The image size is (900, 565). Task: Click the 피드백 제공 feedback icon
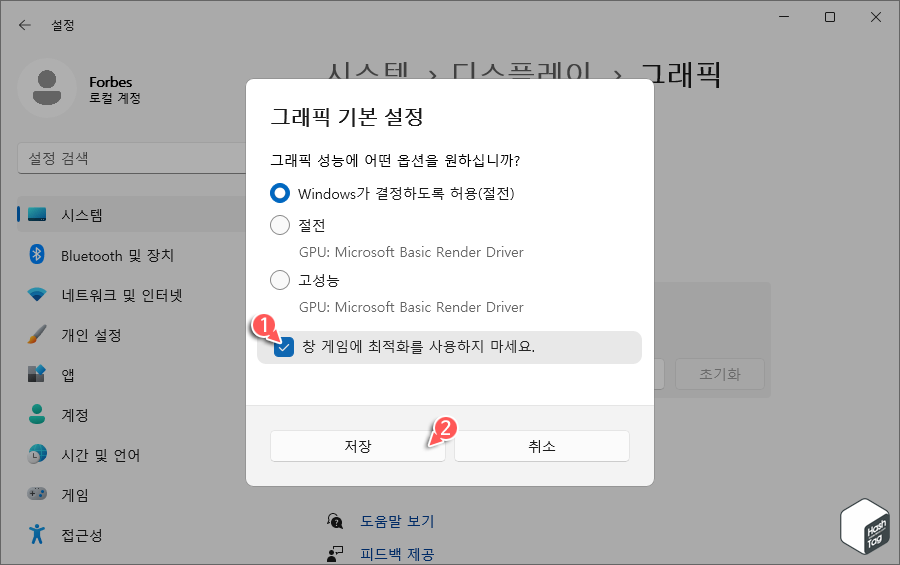pos(335,554)
